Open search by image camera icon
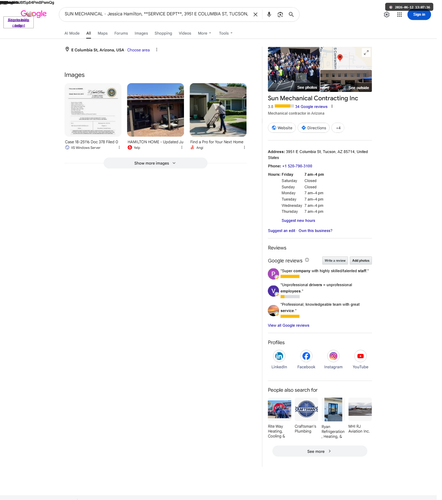Image resolution: width=442 pixels, height=500 pixels. click(280, 14)
